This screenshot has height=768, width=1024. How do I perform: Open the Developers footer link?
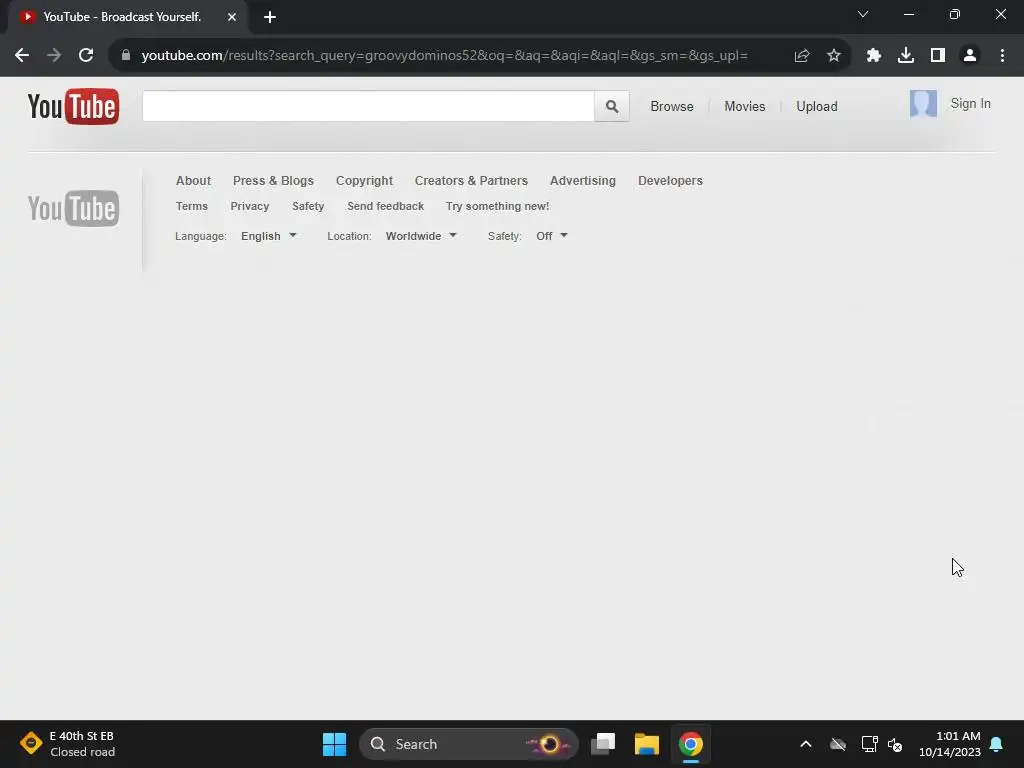point(670,181)
